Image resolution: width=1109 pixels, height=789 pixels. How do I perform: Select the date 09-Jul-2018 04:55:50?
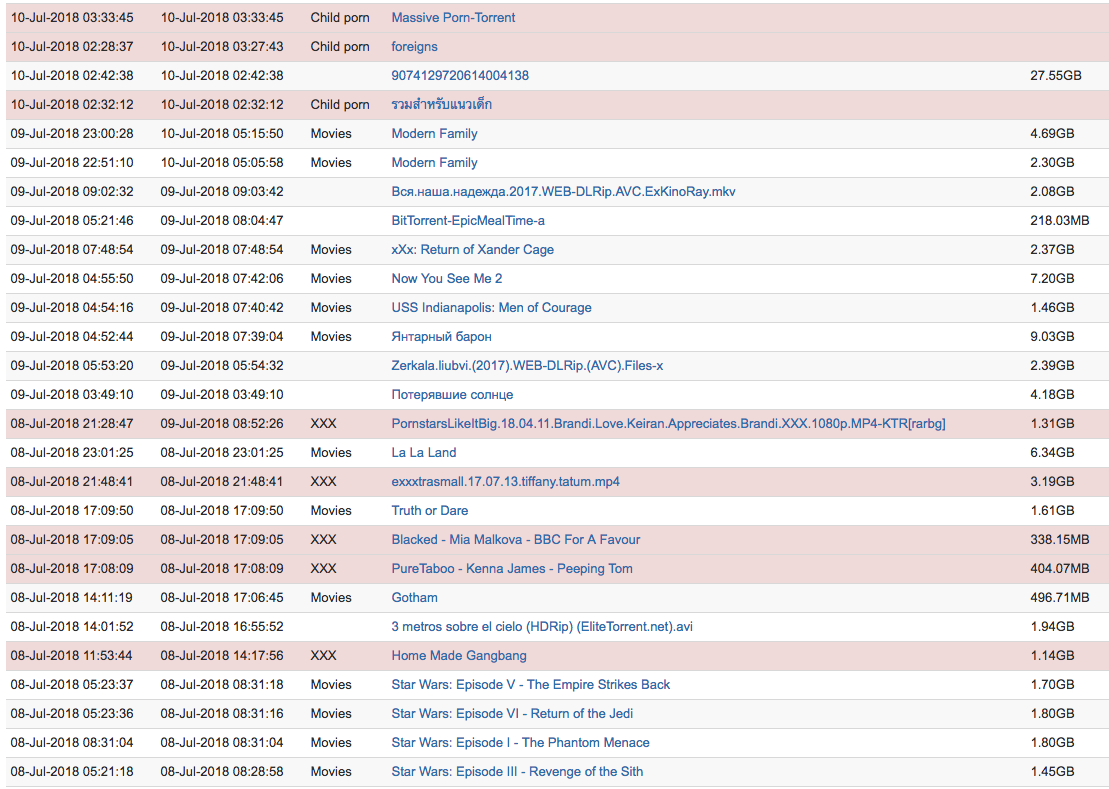[72, 279]
